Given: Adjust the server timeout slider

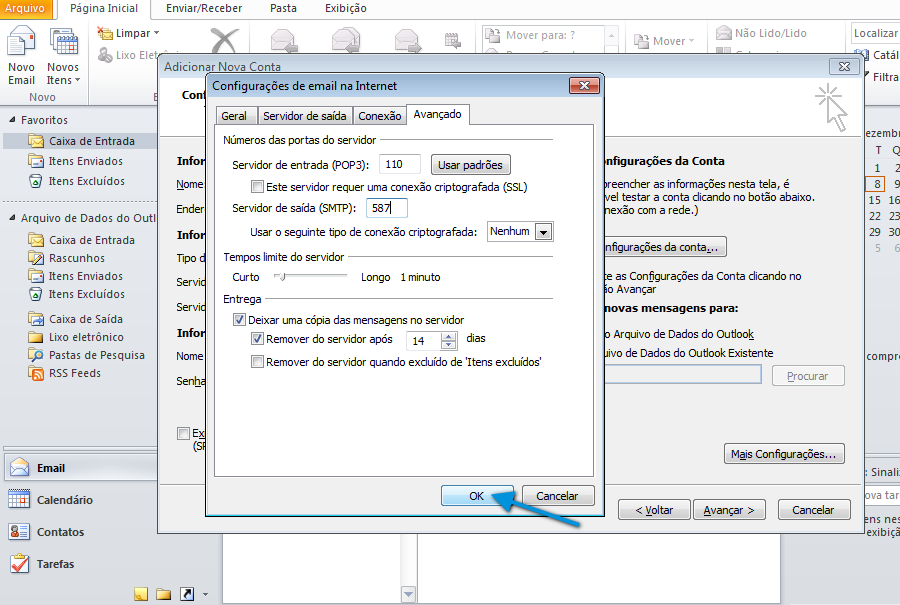Looking at the screenshot, I should (282, 276).
